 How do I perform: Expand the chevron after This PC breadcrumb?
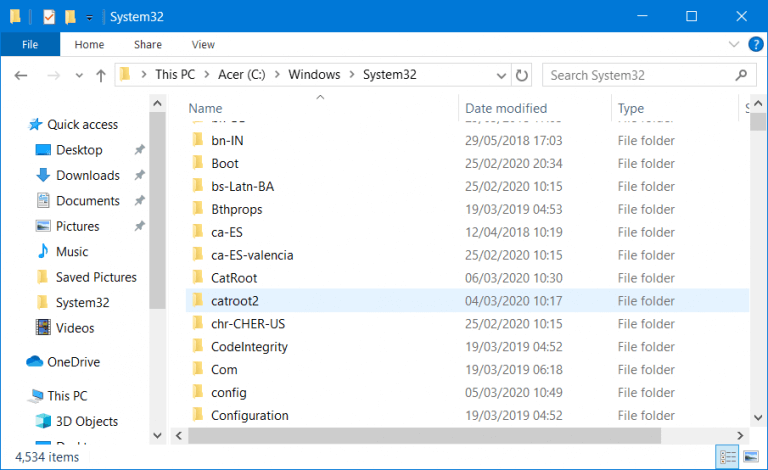coord(207,74)
